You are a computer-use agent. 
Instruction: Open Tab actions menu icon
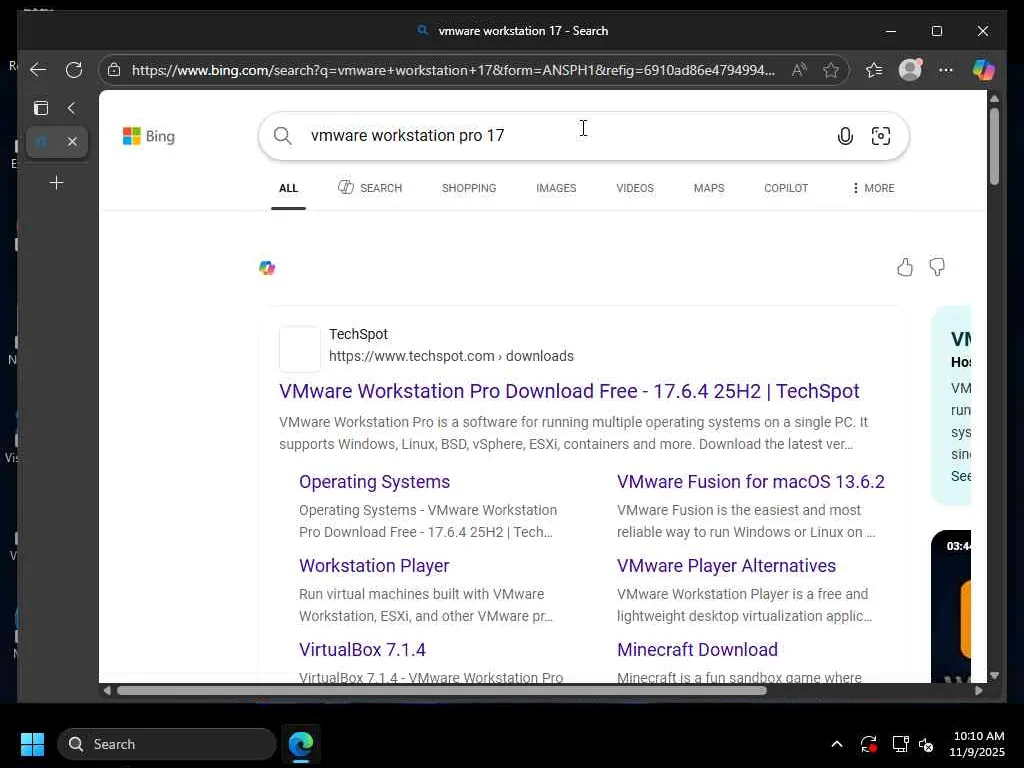40,108
